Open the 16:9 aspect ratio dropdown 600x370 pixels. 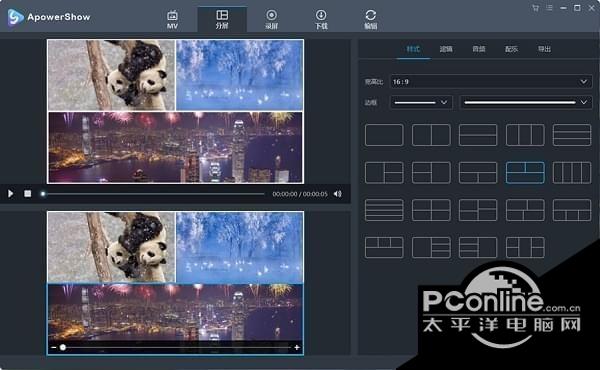(x=491, y=81)
